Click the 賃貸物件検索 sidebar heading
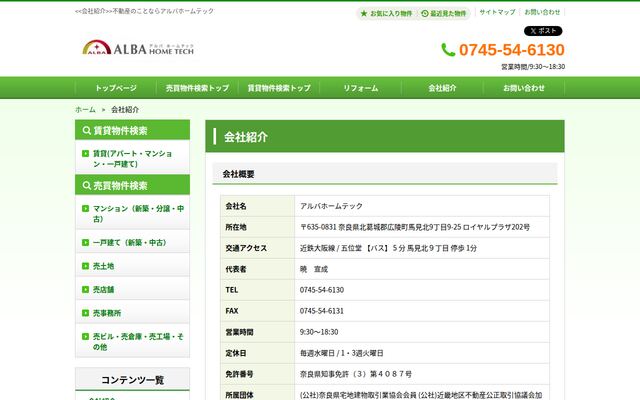 tap(133, 130)
